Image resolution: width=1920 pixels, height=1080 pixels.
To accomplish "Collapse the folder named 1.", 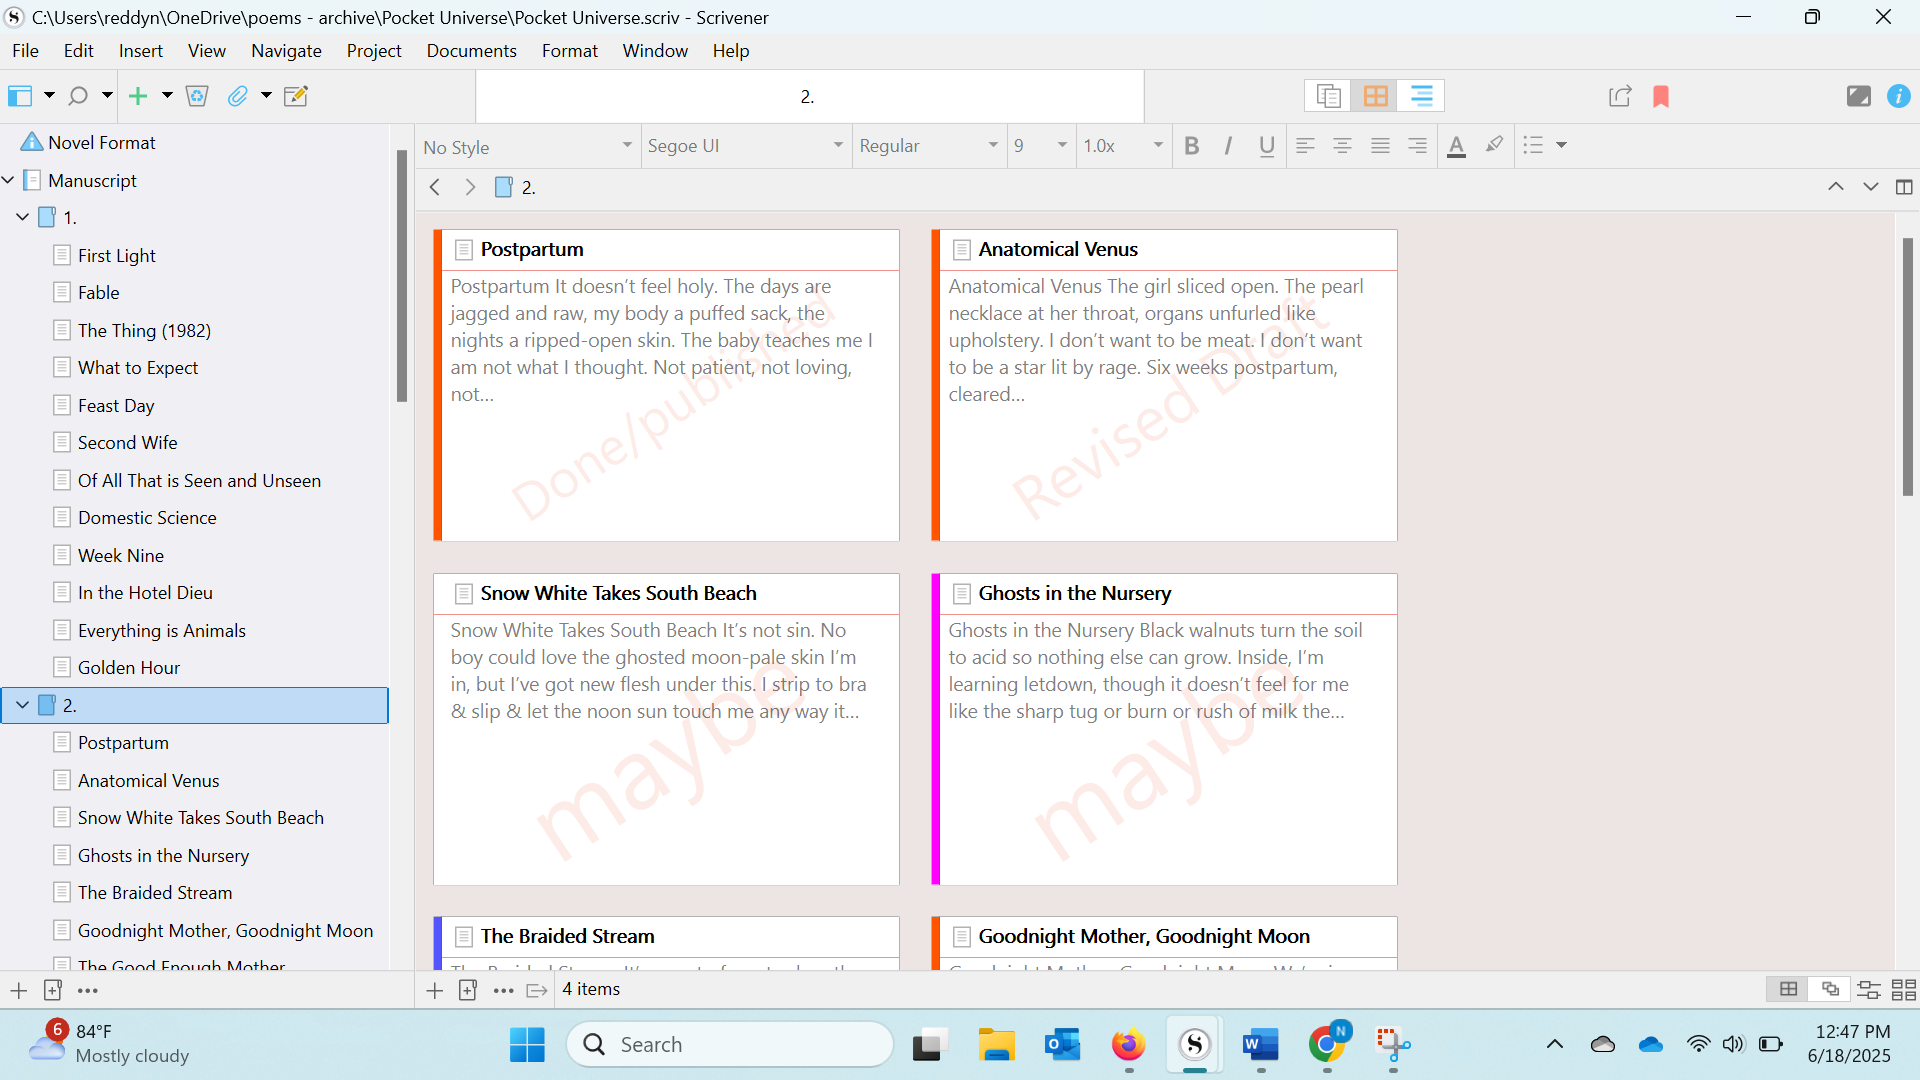I will (22, 217).
